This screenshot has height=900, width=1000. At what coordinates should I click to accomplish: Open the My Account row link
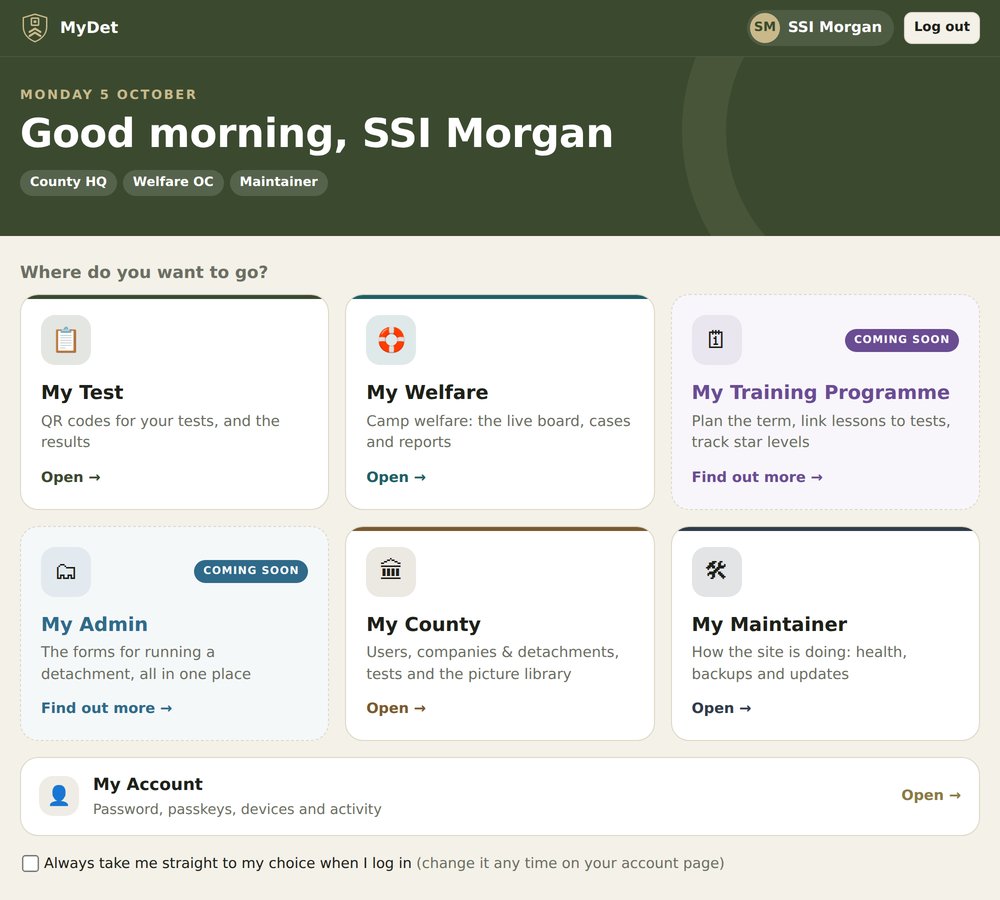click(930, 795)
